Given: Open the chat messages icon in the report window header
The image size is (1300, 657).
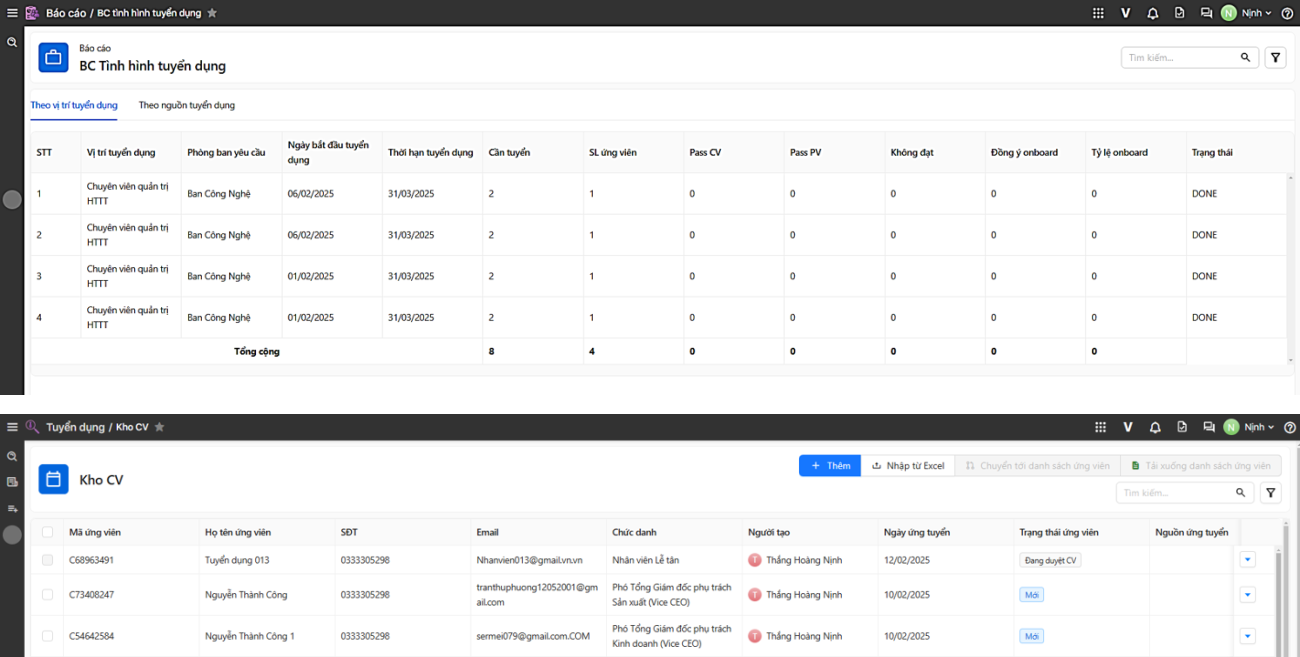Looking at the screenshot, I should pyautogui.click(x=1206, y=13).
